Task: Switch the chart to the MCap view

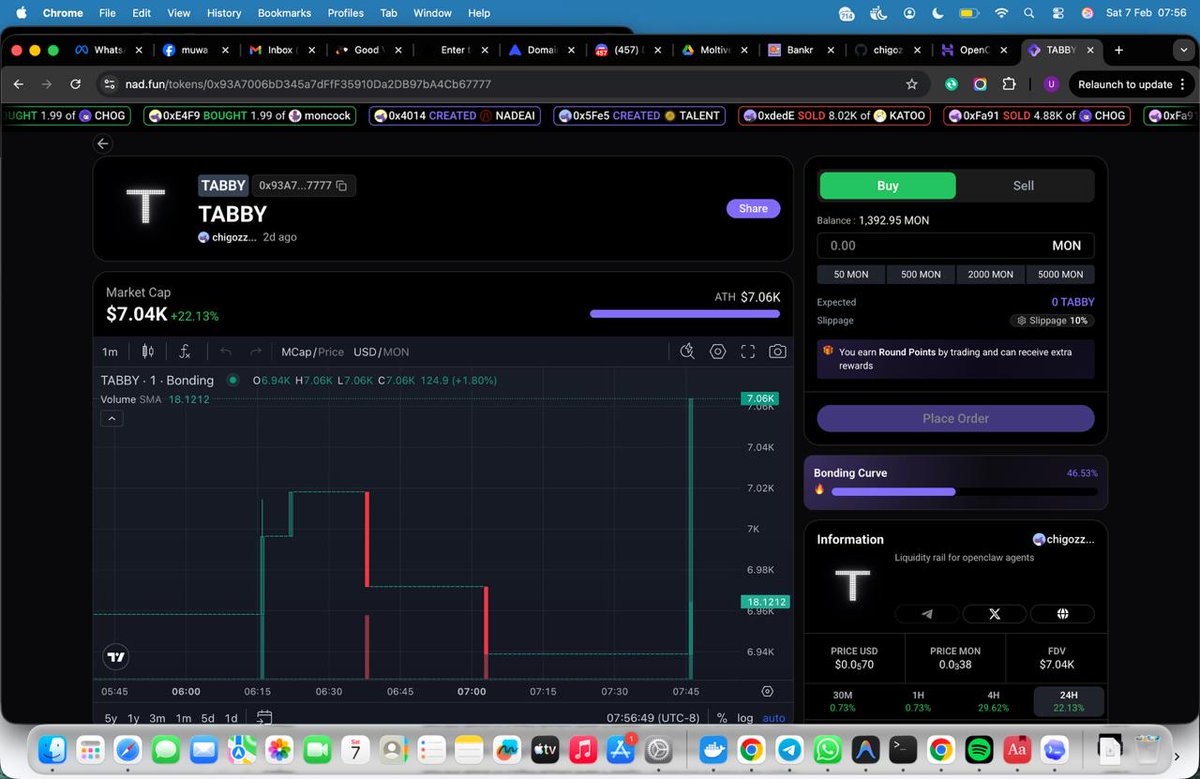Action: coord(297,352)
